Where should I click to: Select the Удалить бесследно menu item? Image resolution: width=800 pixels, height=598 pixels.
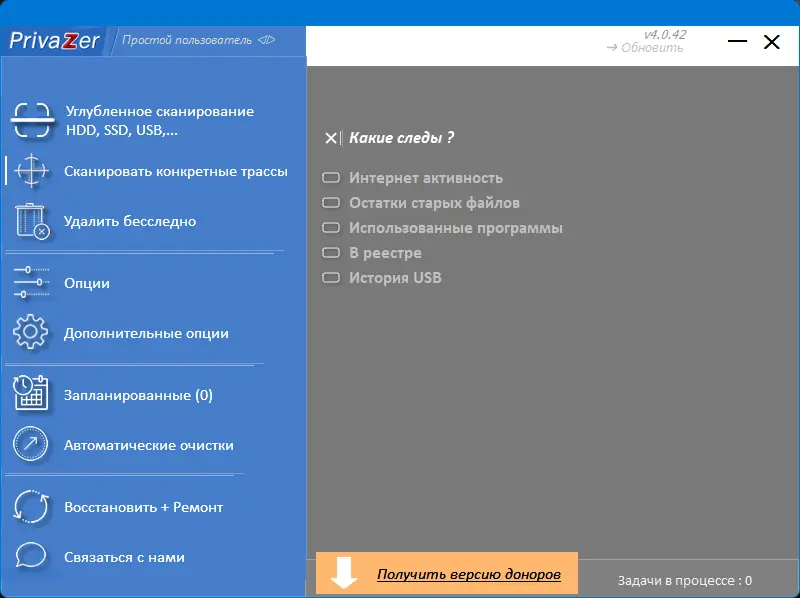click(x=130, y=221)
